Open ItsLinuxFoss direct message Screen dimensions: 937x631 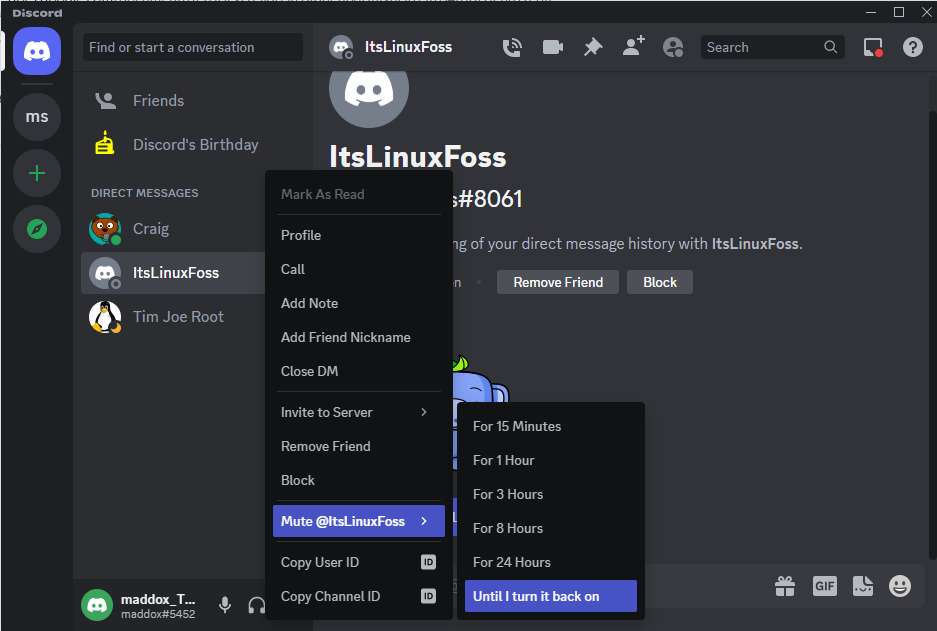(x=173, y=273)
